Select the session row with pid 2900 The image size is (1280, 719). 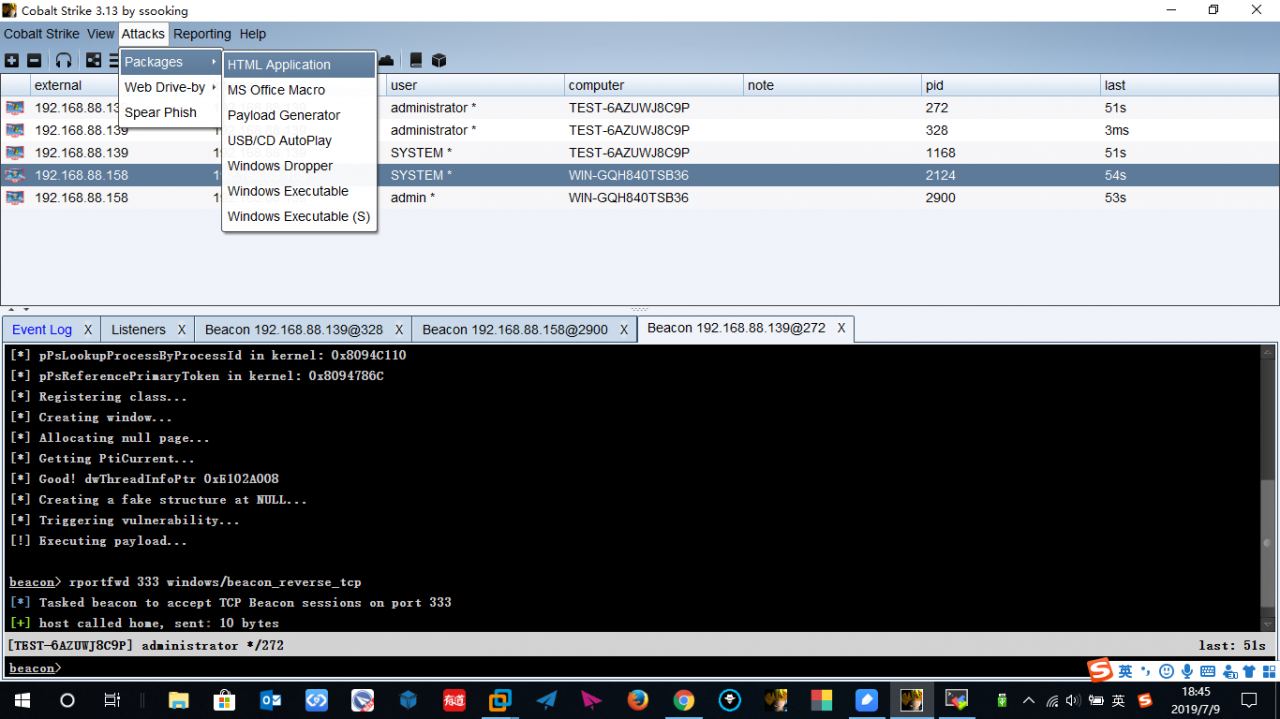tap(640, 198)
